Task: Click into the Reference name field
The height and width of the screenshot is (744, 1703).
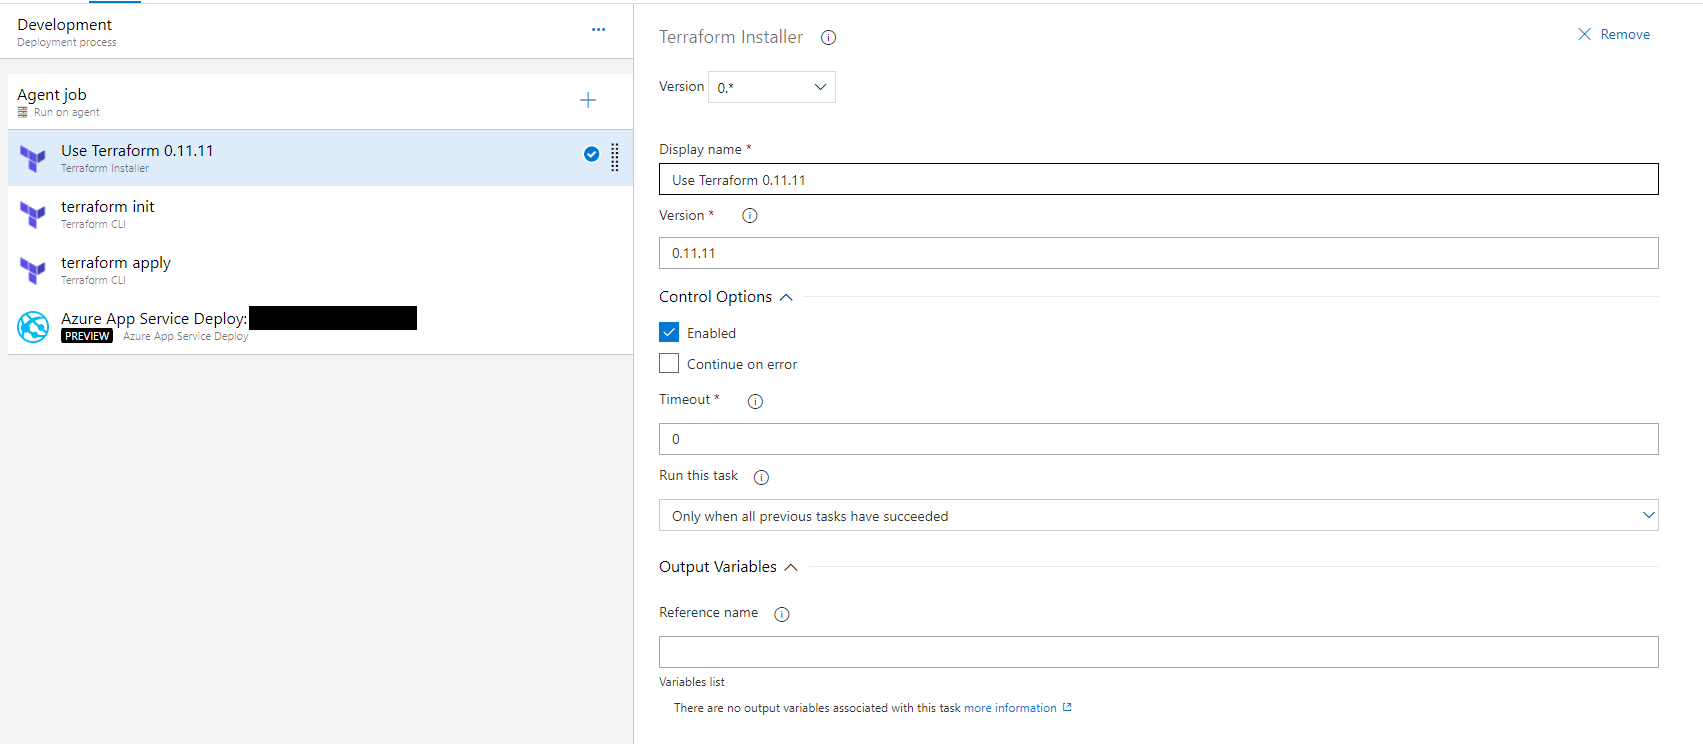Action: pyautogui.click(x=1158, y=652)
